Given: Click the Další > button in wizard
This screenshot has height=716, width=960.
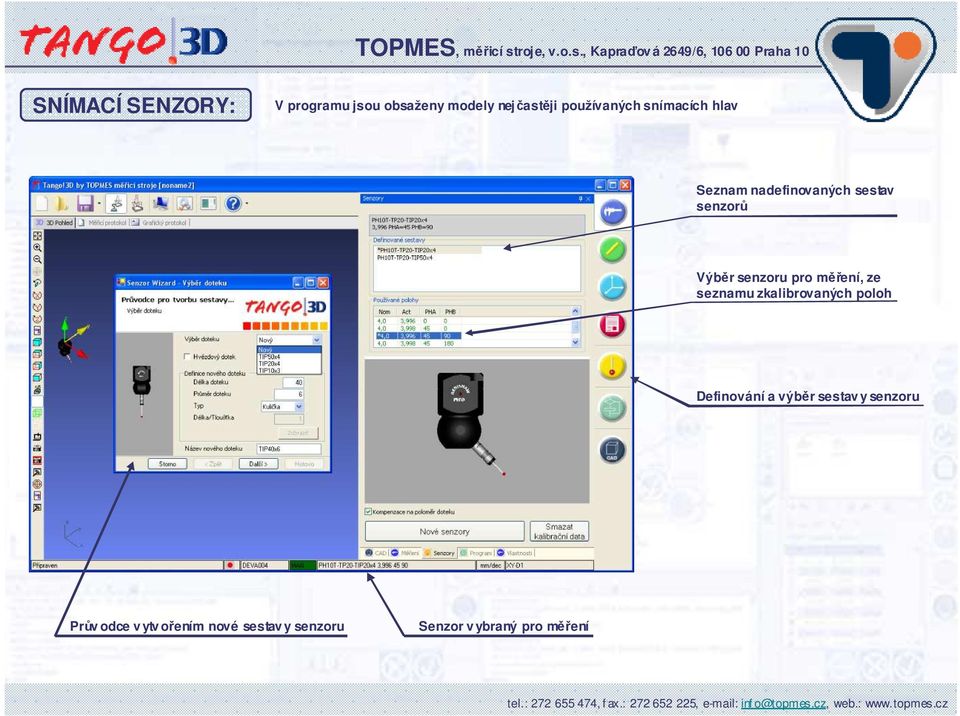Looking at the screenshot, I should [x=258, y=464].
